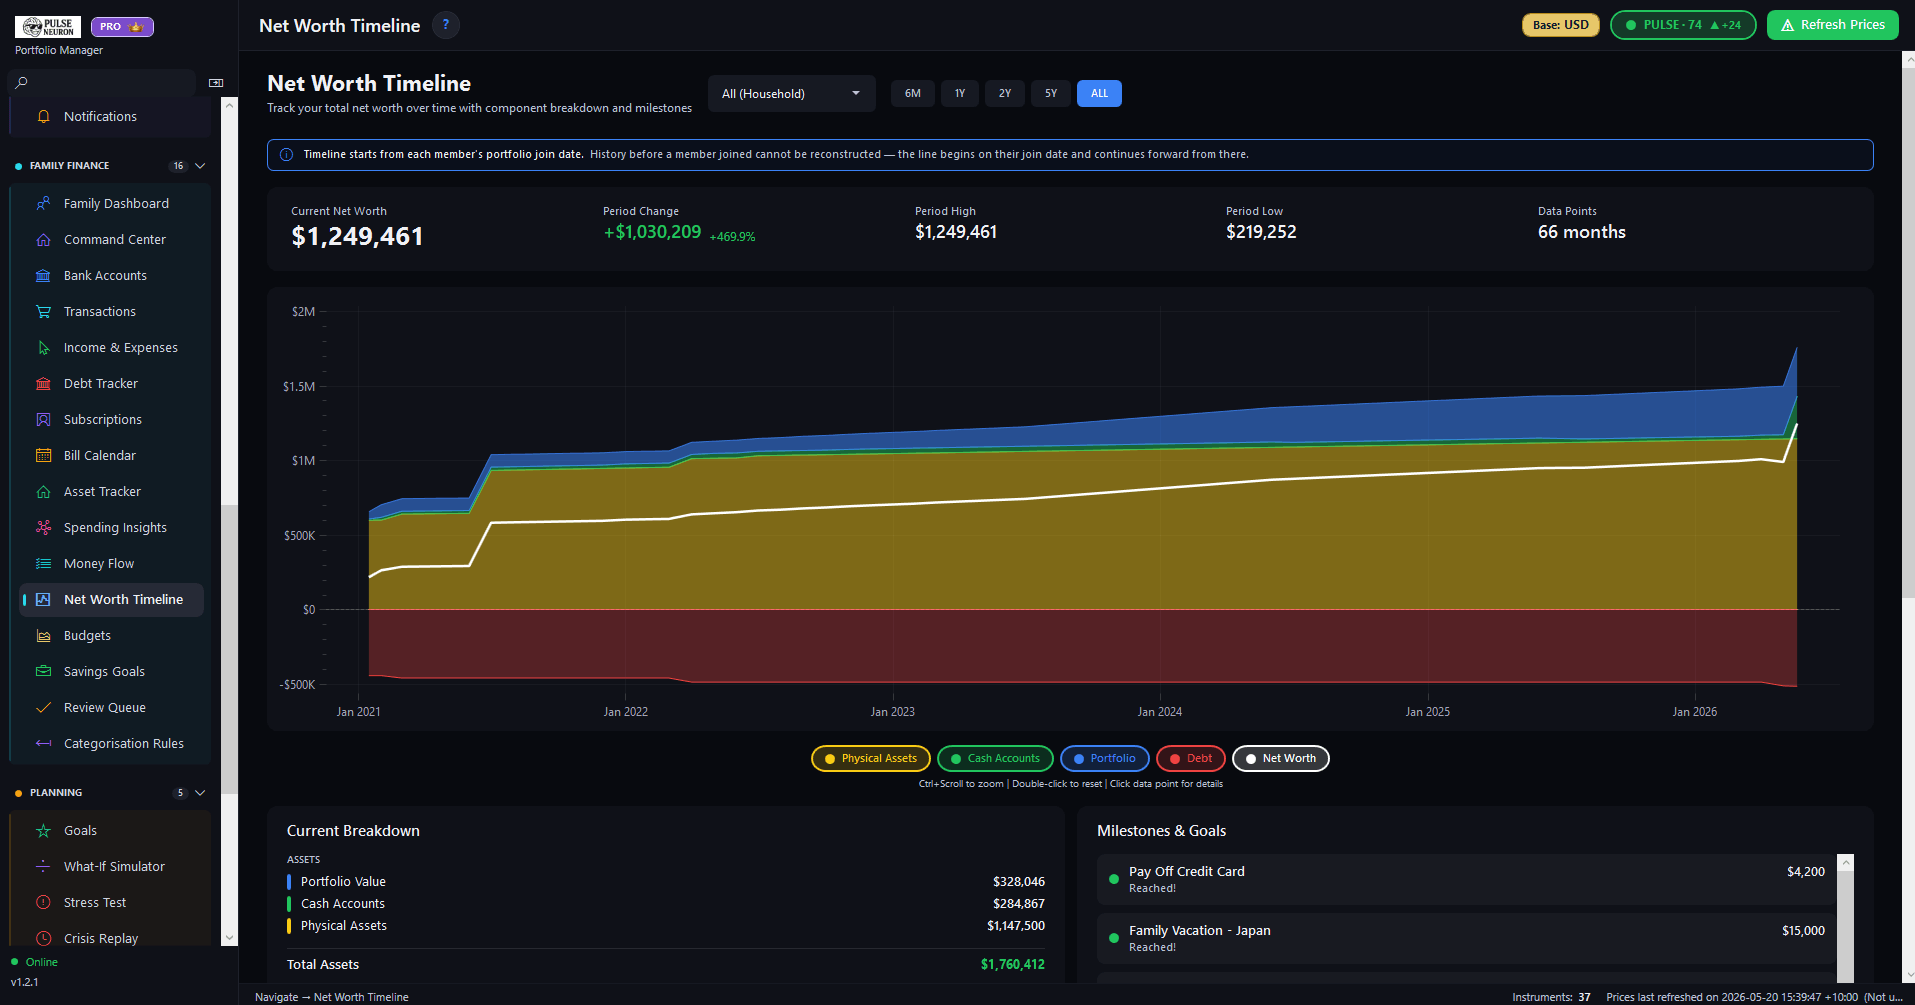Click the Physical Assets value $1,147,500

pyautogui.click(x=1015, y=926)
